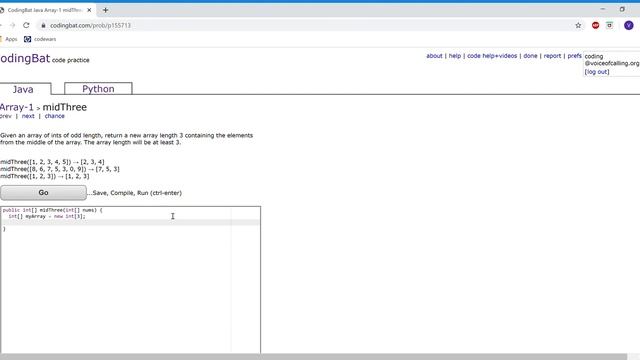Click the midThree example returning [7, 5, 3]

tap(60, 169)
